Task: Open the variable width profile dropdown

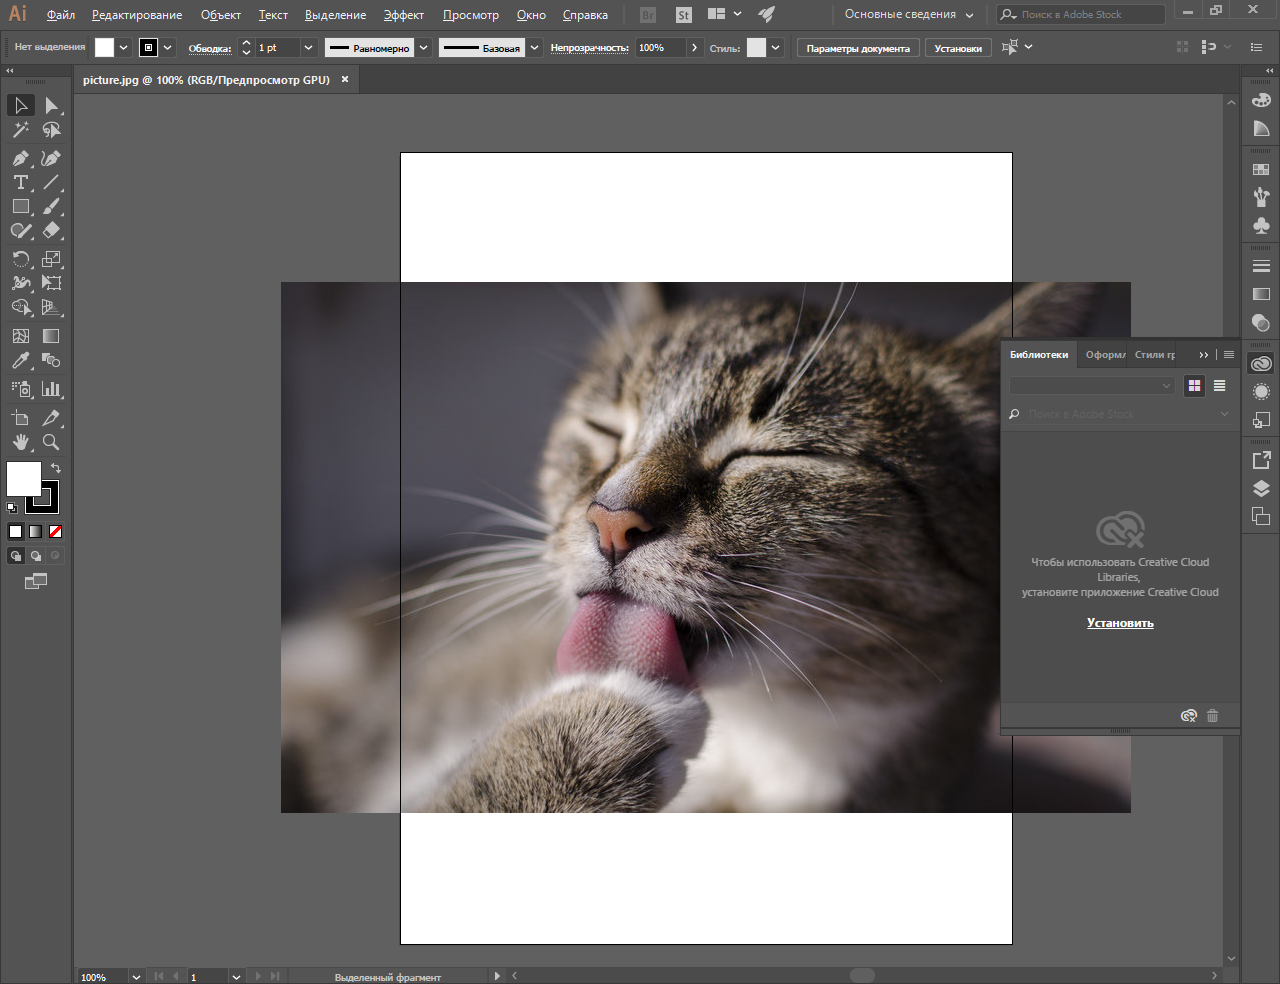Action: tap(423, 47)
